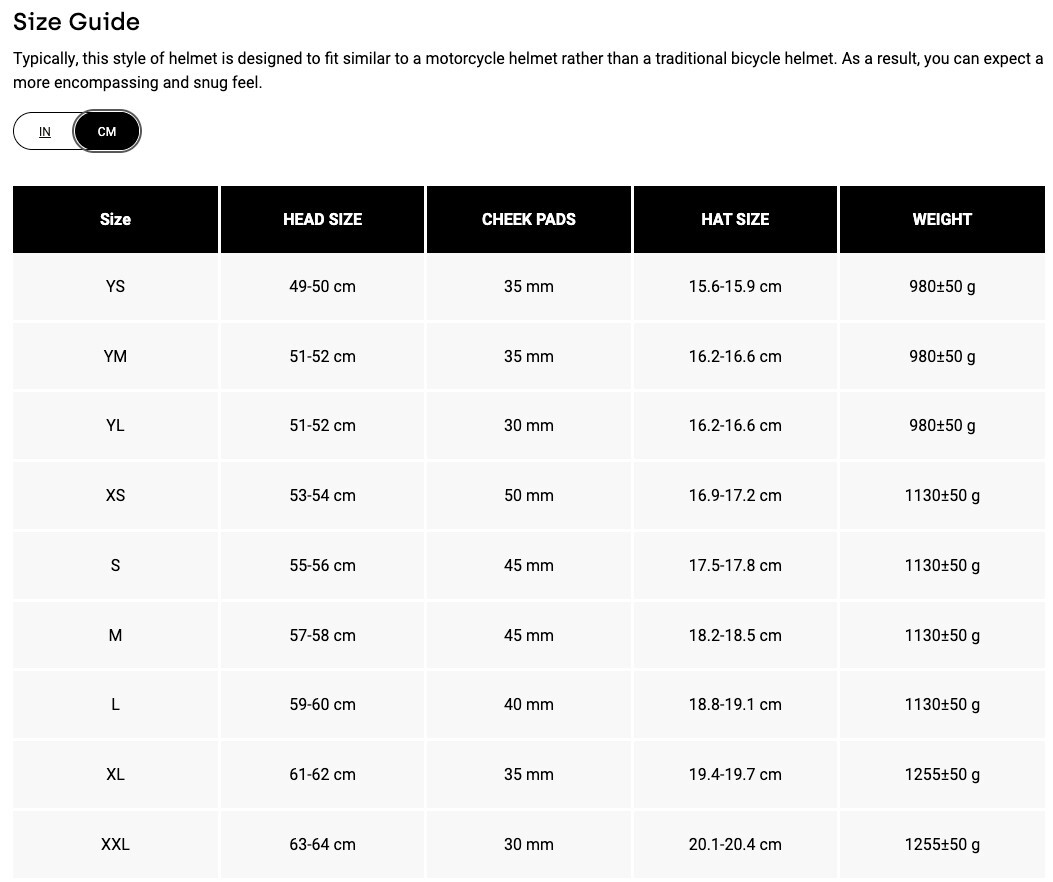Image resolution: width=1053 pixels, height=882 pixels.
Task: Click the Size Guide heading
Action: coord(76,22)
